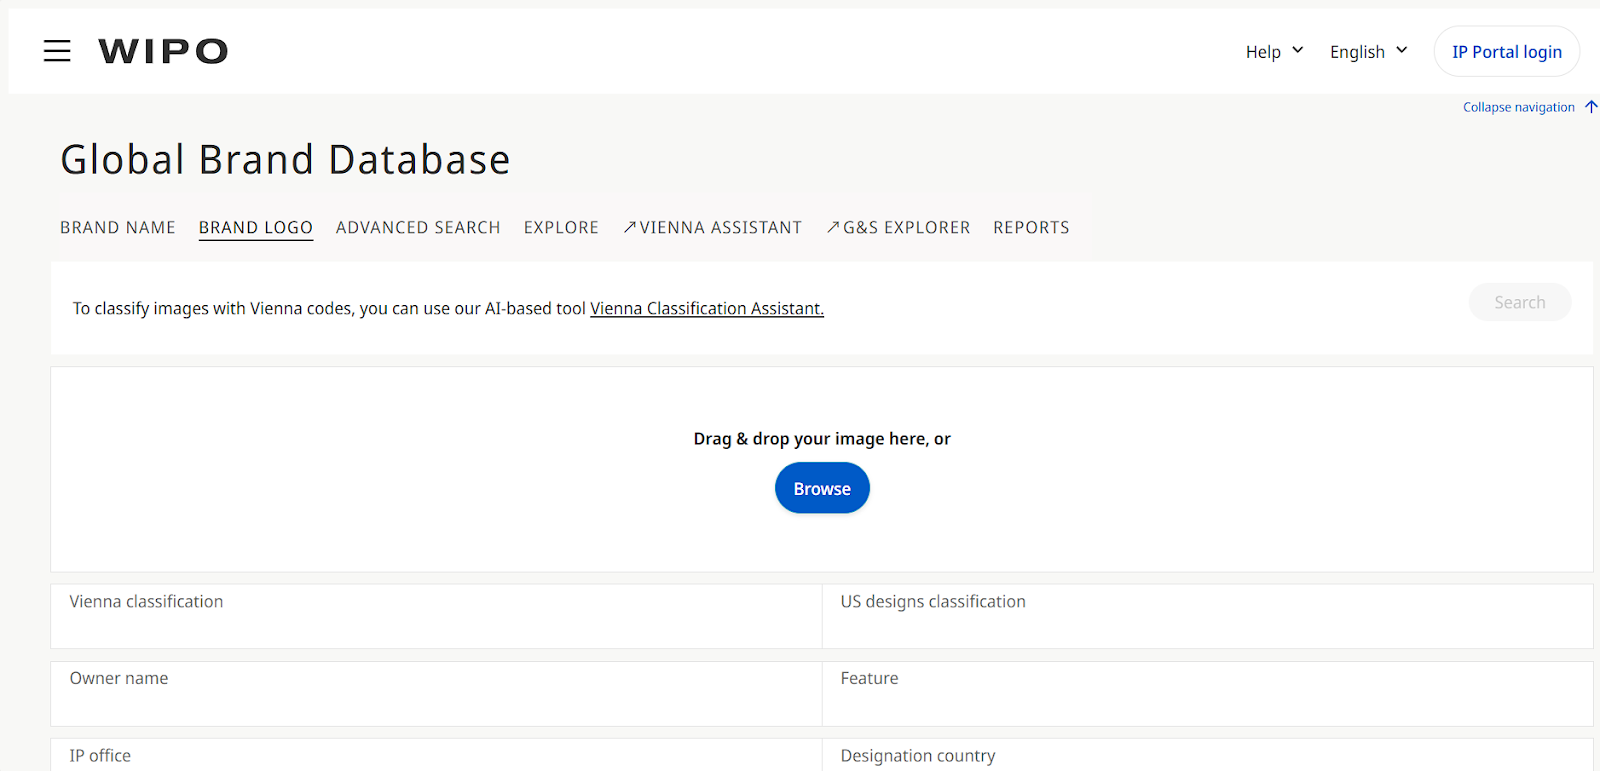Click the Search button
1600x771 pixels.
pyautogui.click(x=1519, y=302)
